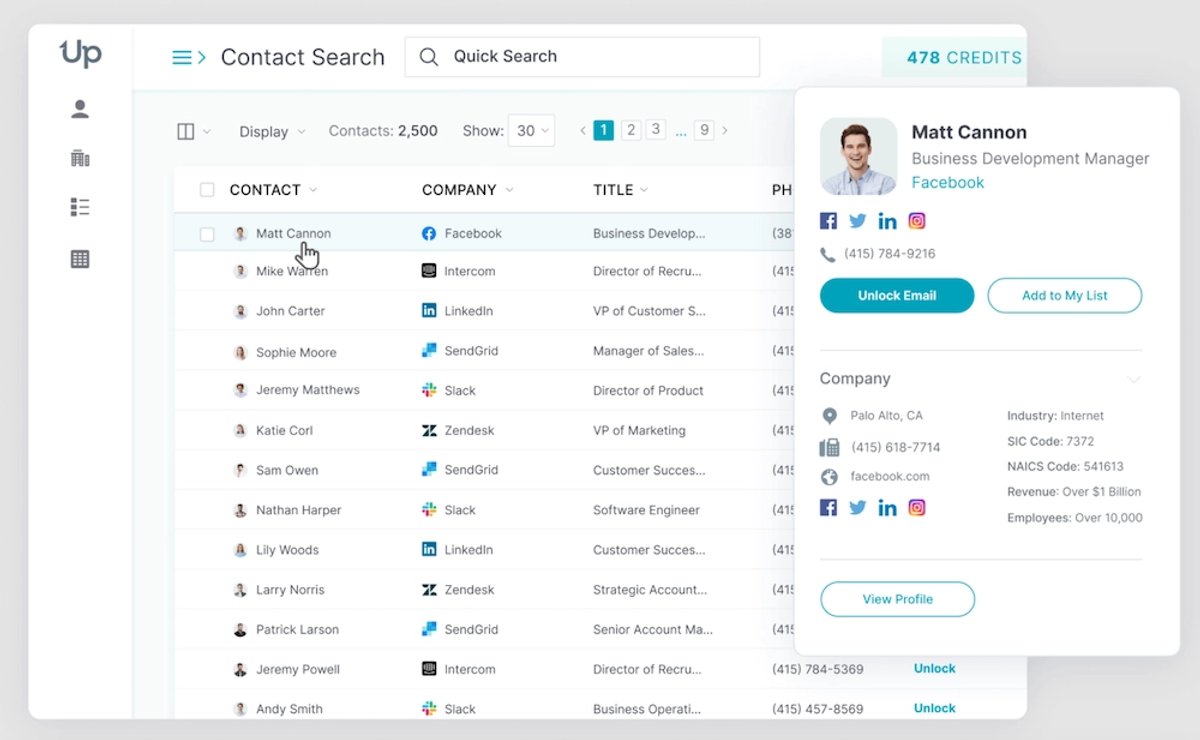Select page 3 in pagination
Image resolution: width=1200 pixels, height=740 pixels.
click(x=656, y=130)
